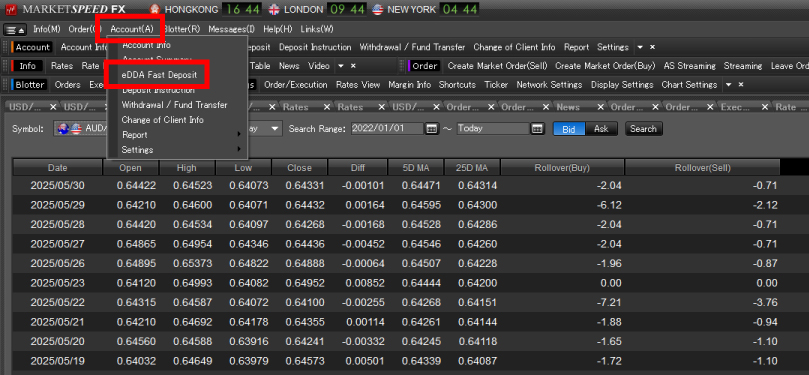Select the 2025/05/30 date cell
Screen dimensions: 809x375
pyautogui.click(x=58, y=186)
